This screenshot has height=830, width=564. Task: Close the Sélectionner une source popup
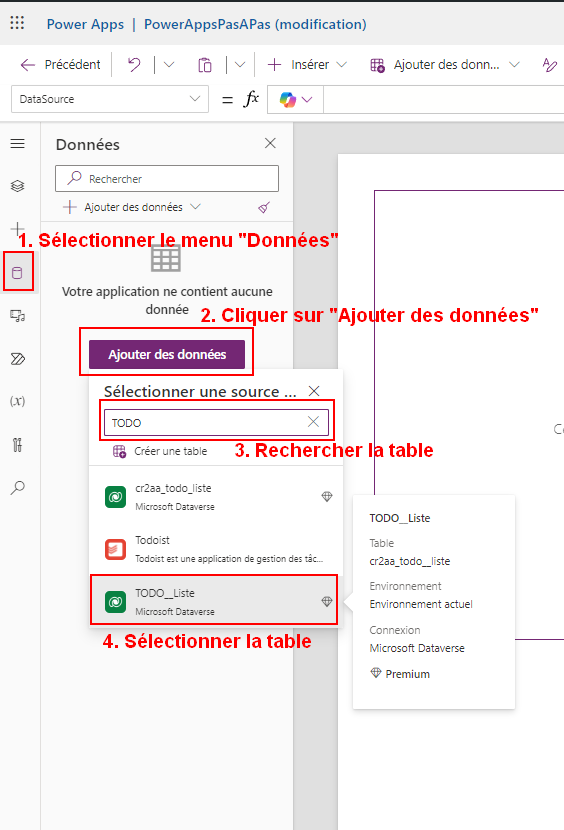[x=314, y=391]
